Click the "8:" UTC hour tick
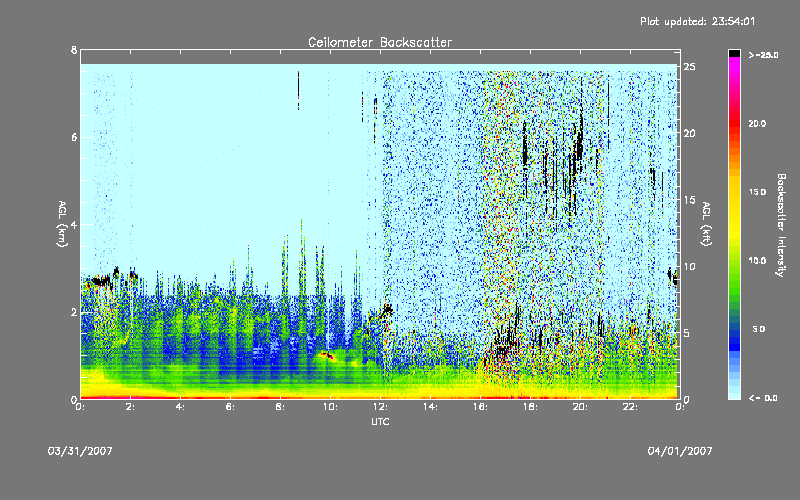The height and width of the screenshot is (500, 800). click(280, 407)
